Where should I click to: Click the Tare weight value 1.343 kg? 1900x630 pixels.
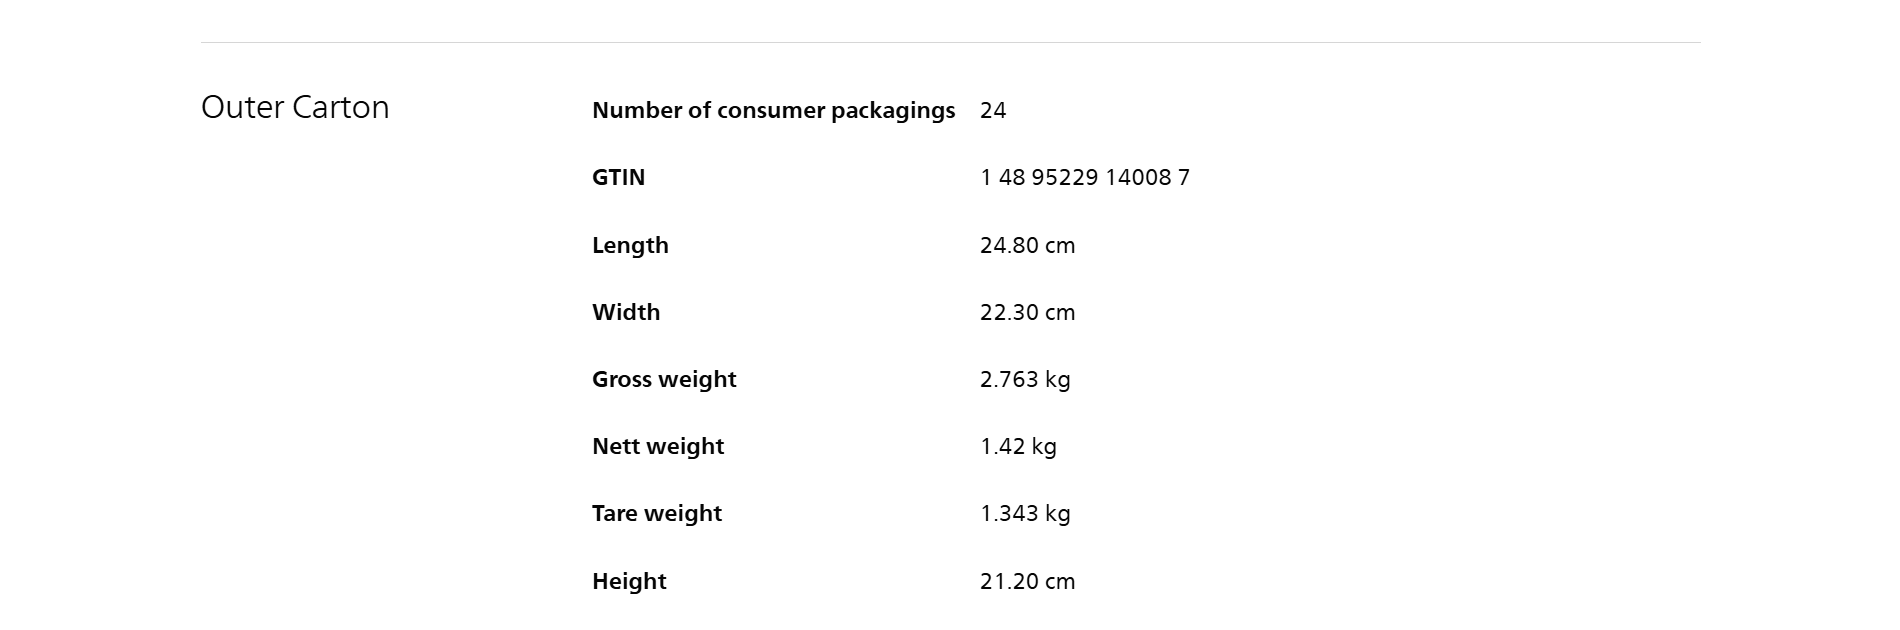coord(1025,513)
